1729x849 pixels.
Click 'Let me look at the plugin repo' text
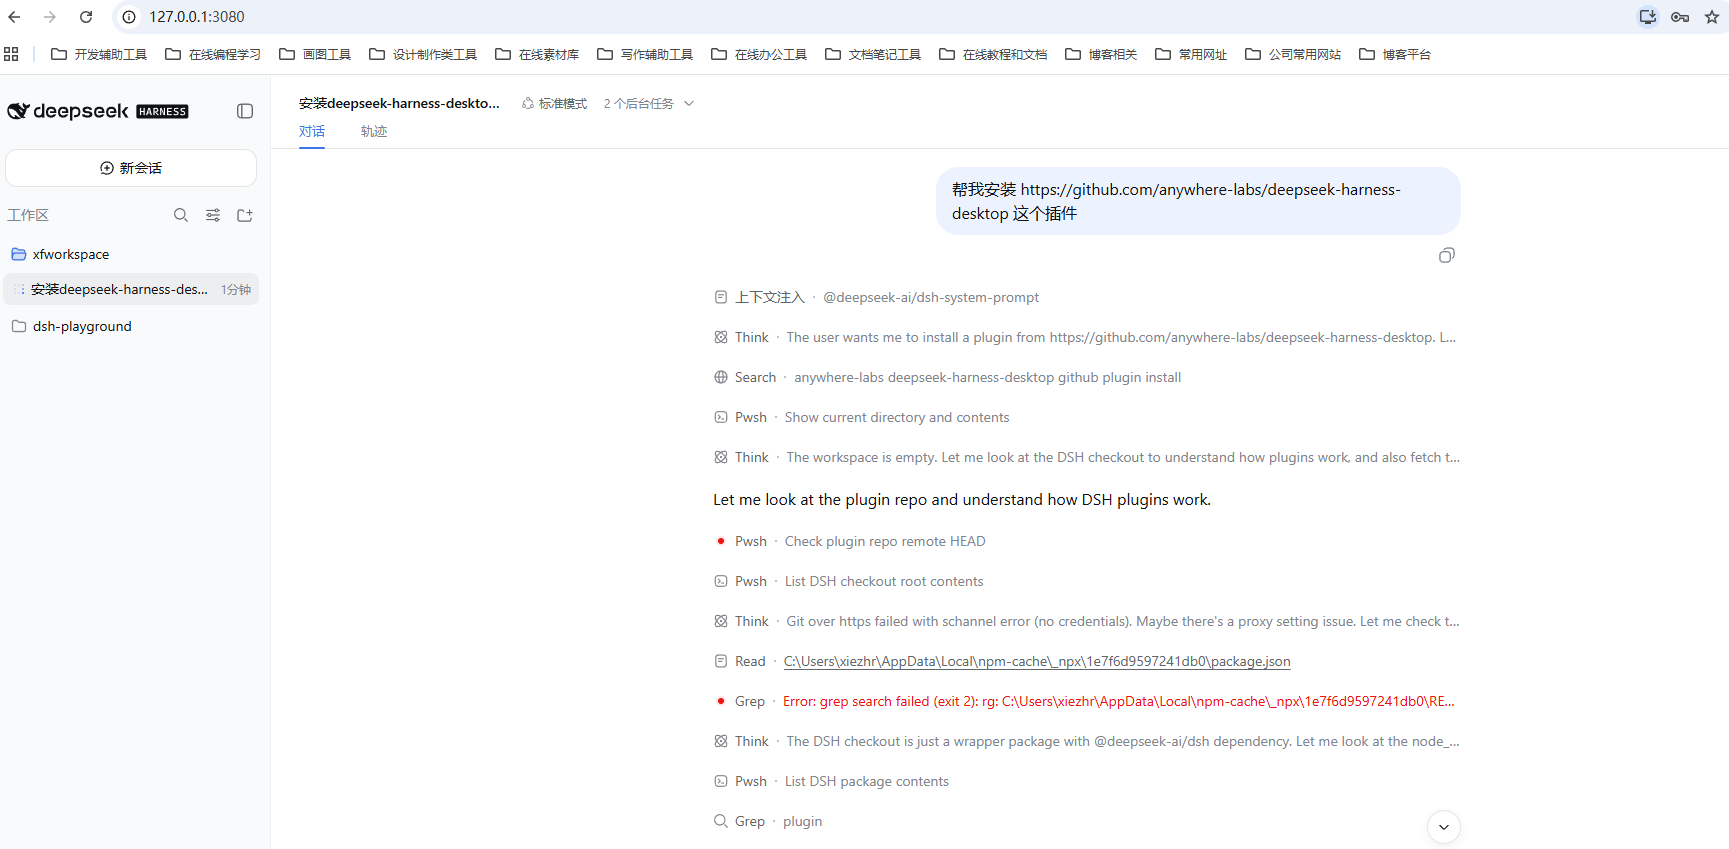coord(962,500)
